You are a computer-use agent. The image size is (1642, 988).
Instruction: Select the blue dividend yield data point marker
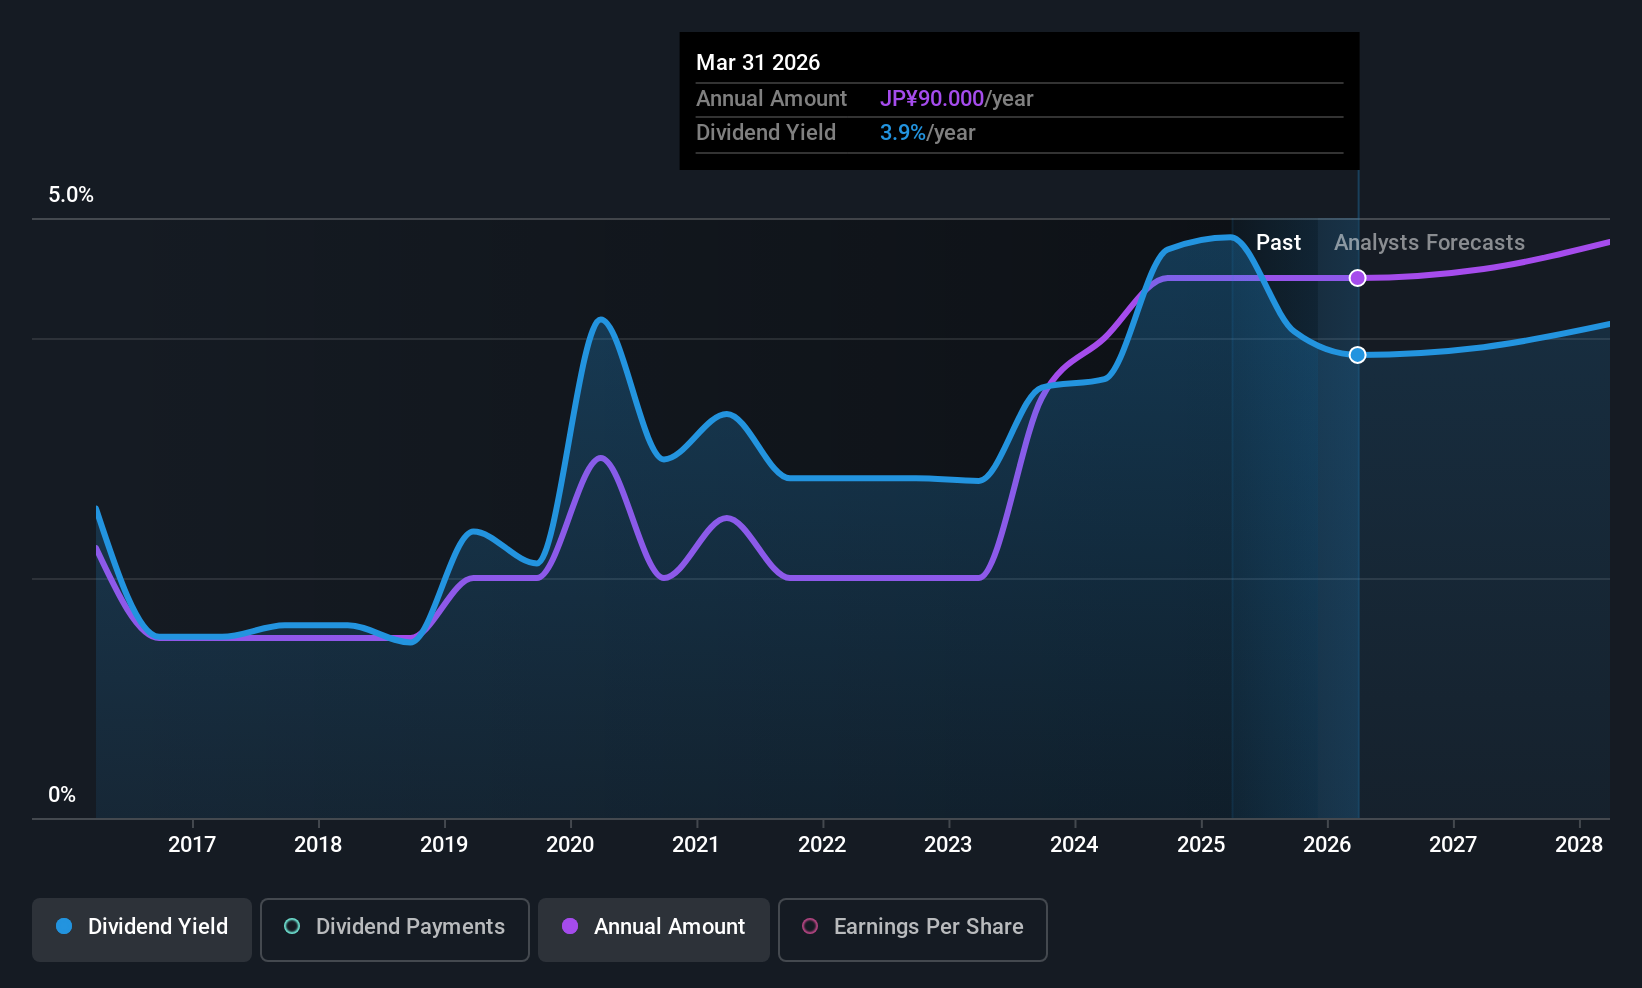click(1357, 355)
